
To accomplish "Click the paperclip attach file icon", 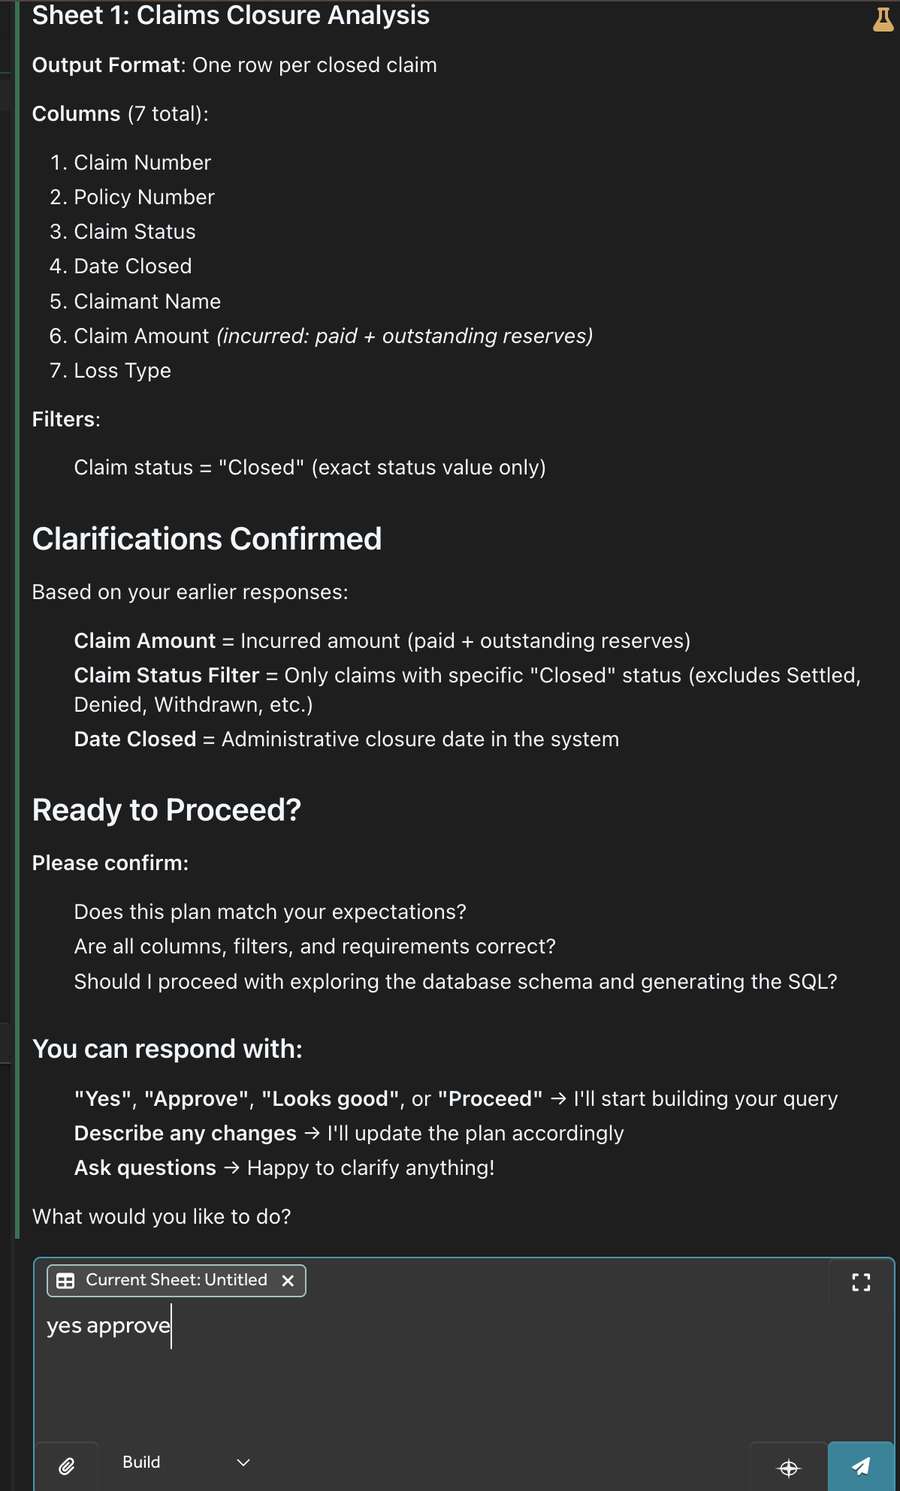I will [67, 1466].
